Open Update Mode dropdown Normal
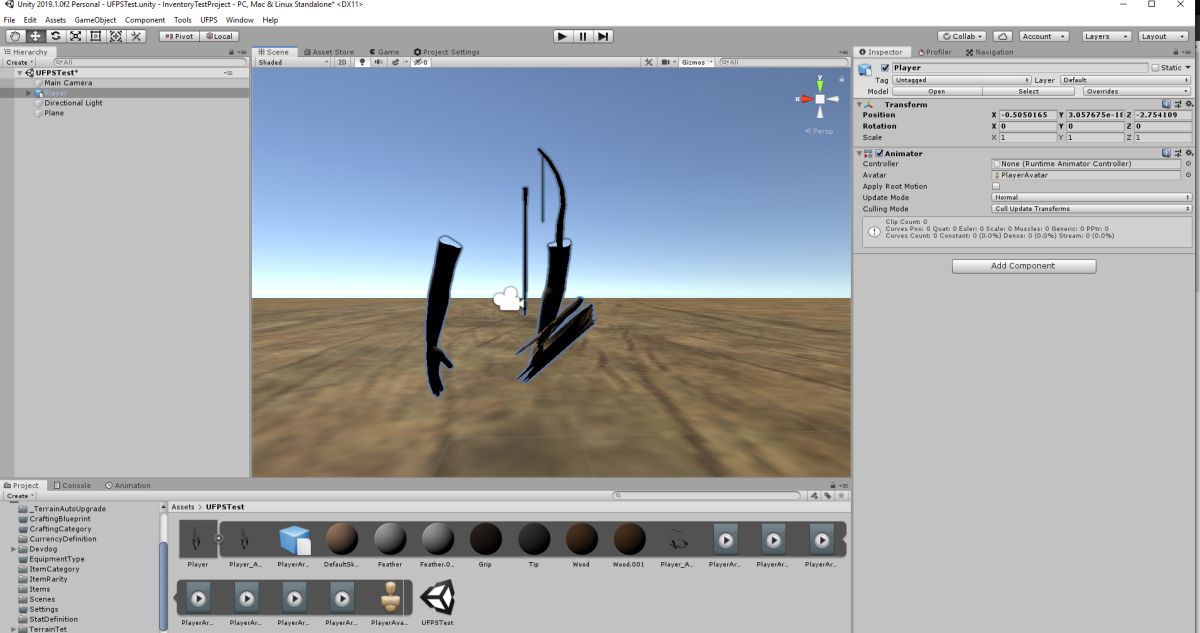Image resolution: width=1200 pixels, height=633 pixels. 1092,197
